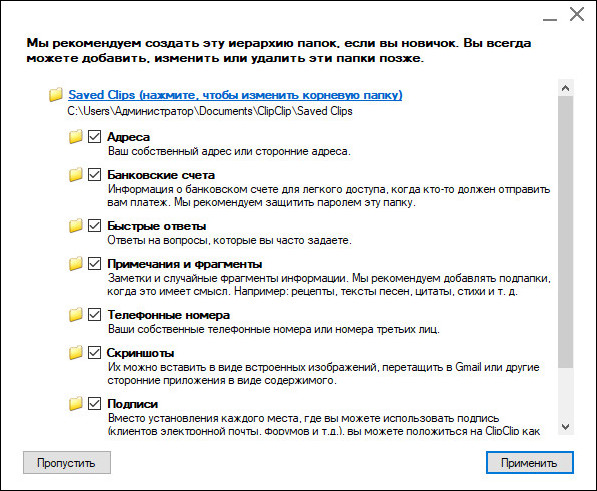
Task: Click the folder icon beside Быстрые ответы
Action: pyautogui.click(x=75, y=225)
